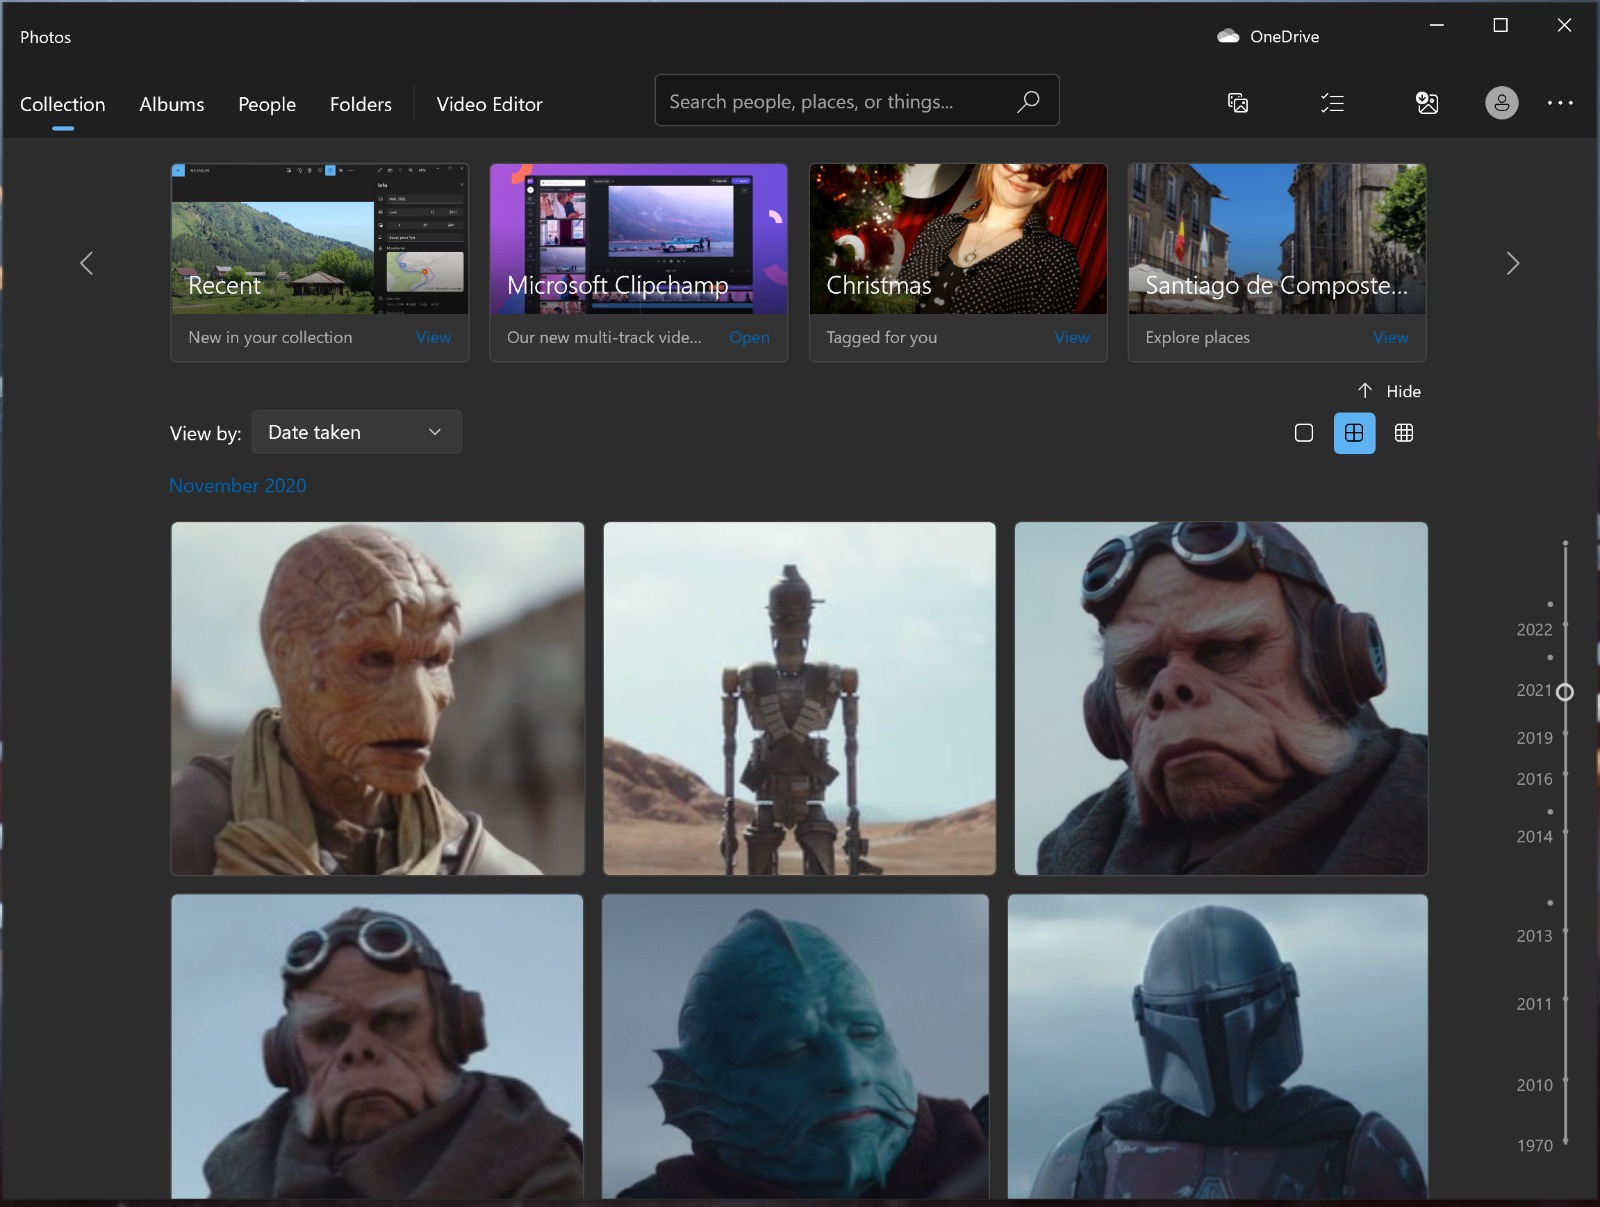Screen dimensions: 1600x1207
Task: Minimize the Photos window
Action: pos(1437,25)
